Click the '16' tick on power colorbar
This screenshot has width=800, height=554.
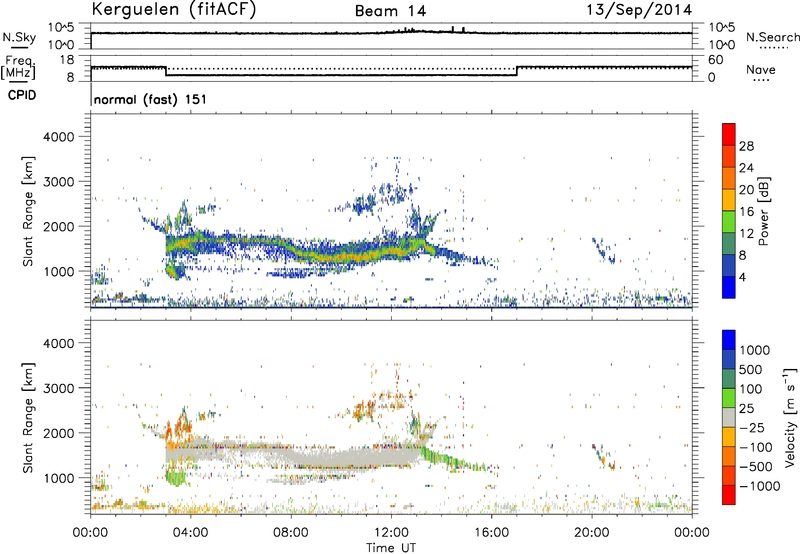[x=746, y=212]
